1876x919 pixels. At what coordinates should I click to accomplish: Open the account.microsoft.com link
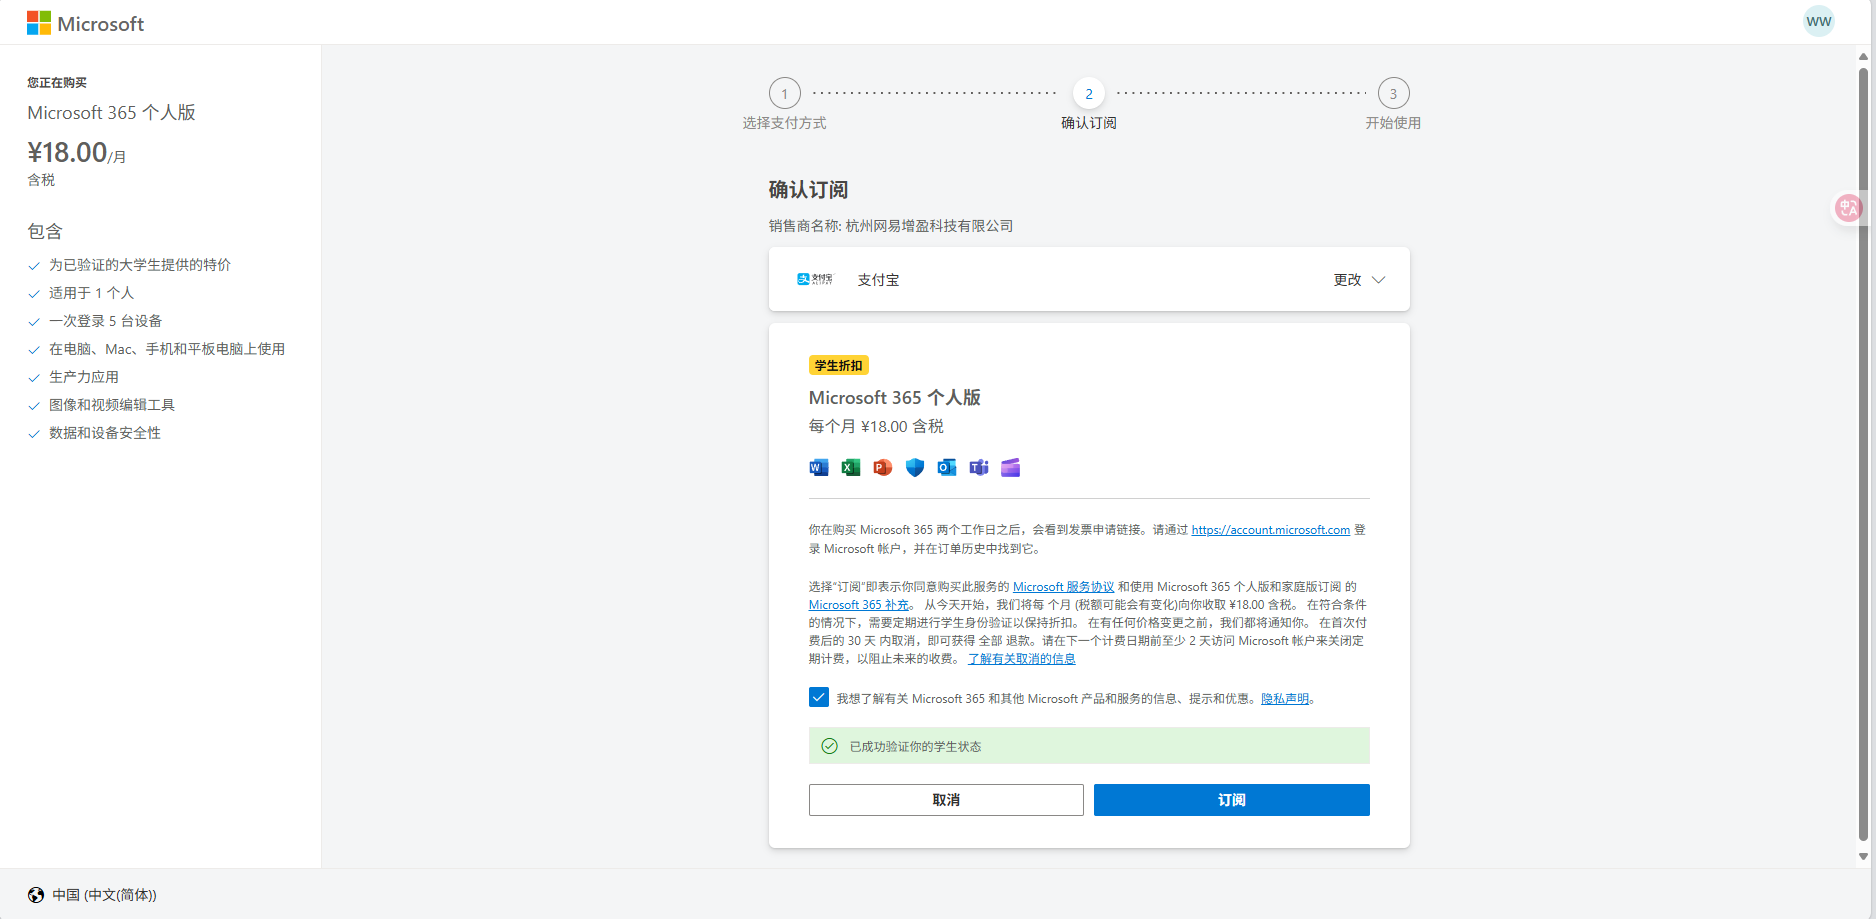point(1270,530)
